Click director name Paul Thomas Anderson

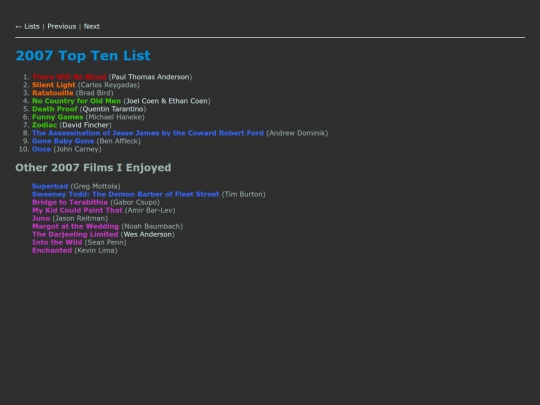point(150,77)
